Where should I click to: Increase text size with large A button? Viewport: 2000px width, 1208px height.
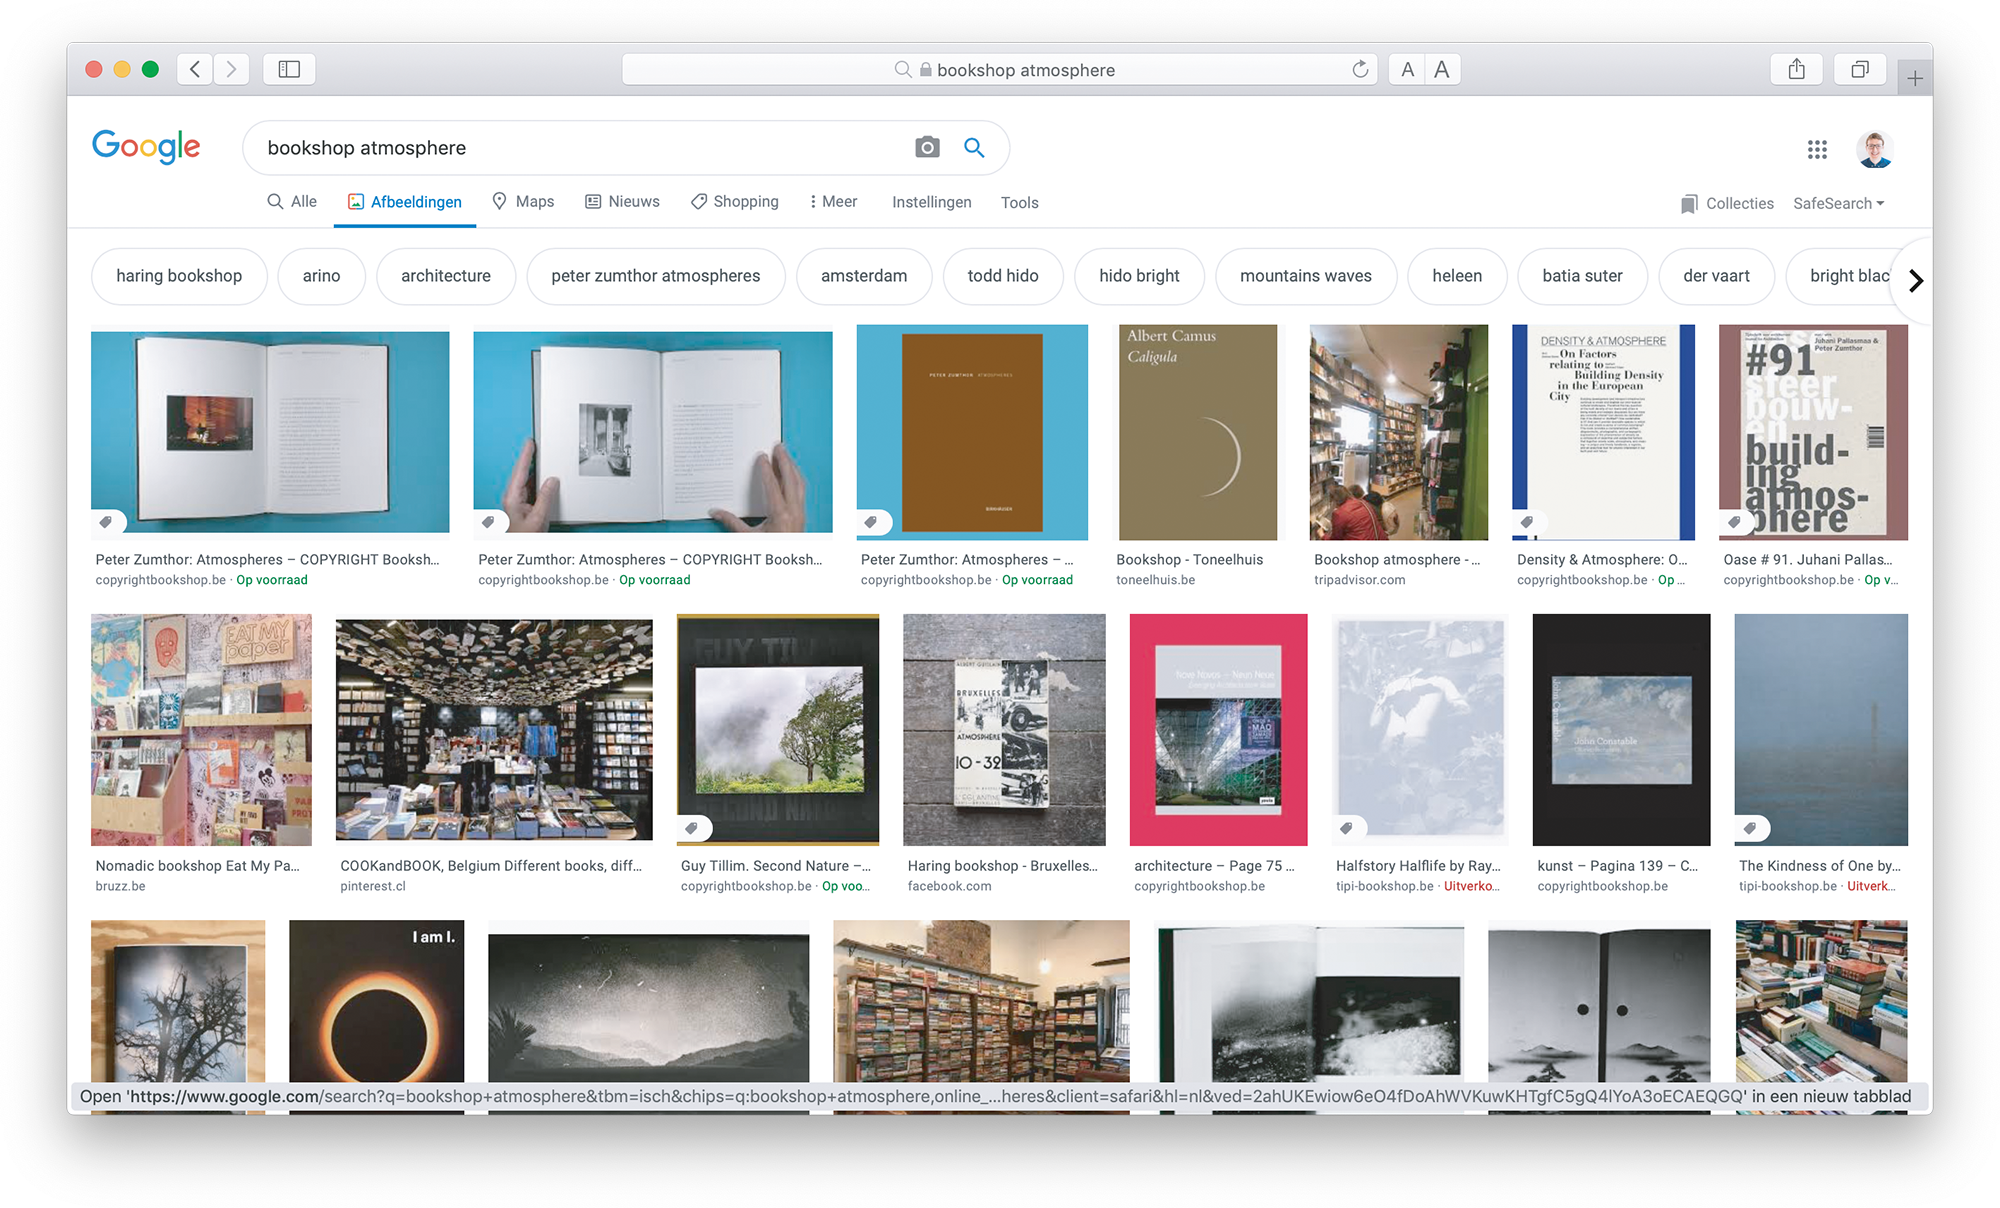[1442, 69]
